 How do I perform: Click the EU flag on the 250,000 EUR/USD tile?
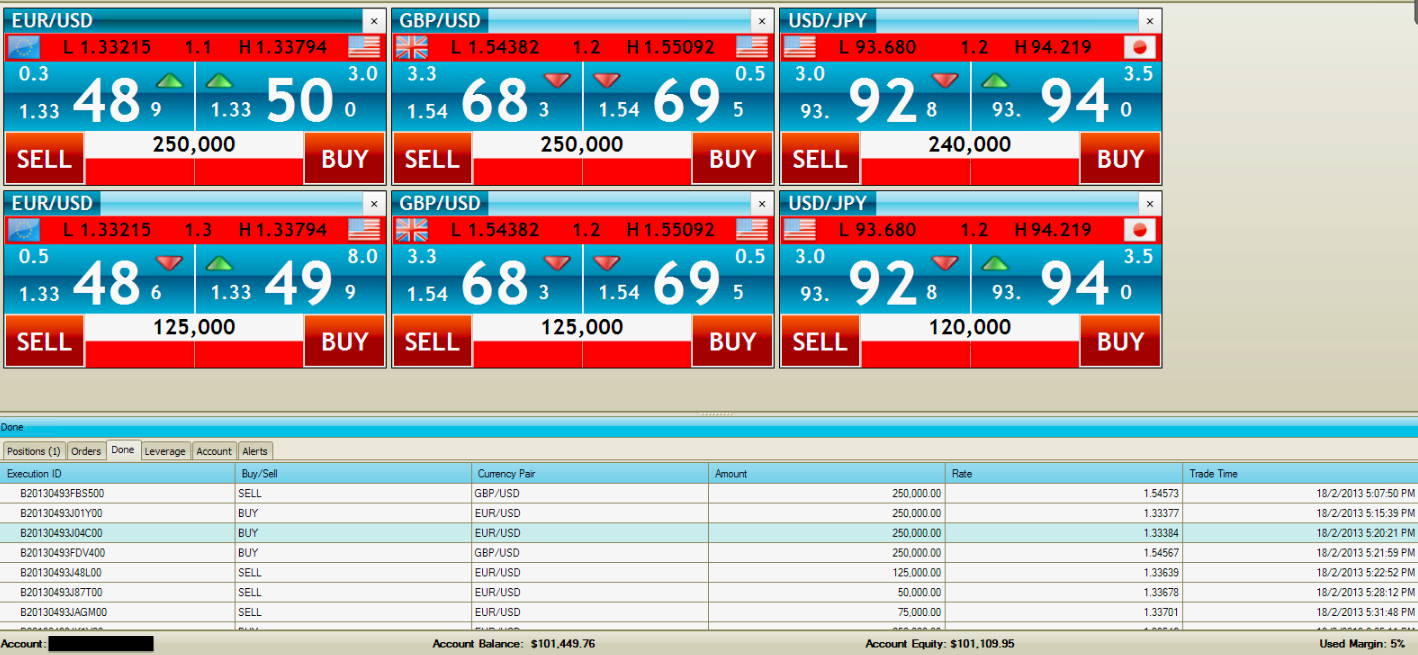(x=23, y=47)
